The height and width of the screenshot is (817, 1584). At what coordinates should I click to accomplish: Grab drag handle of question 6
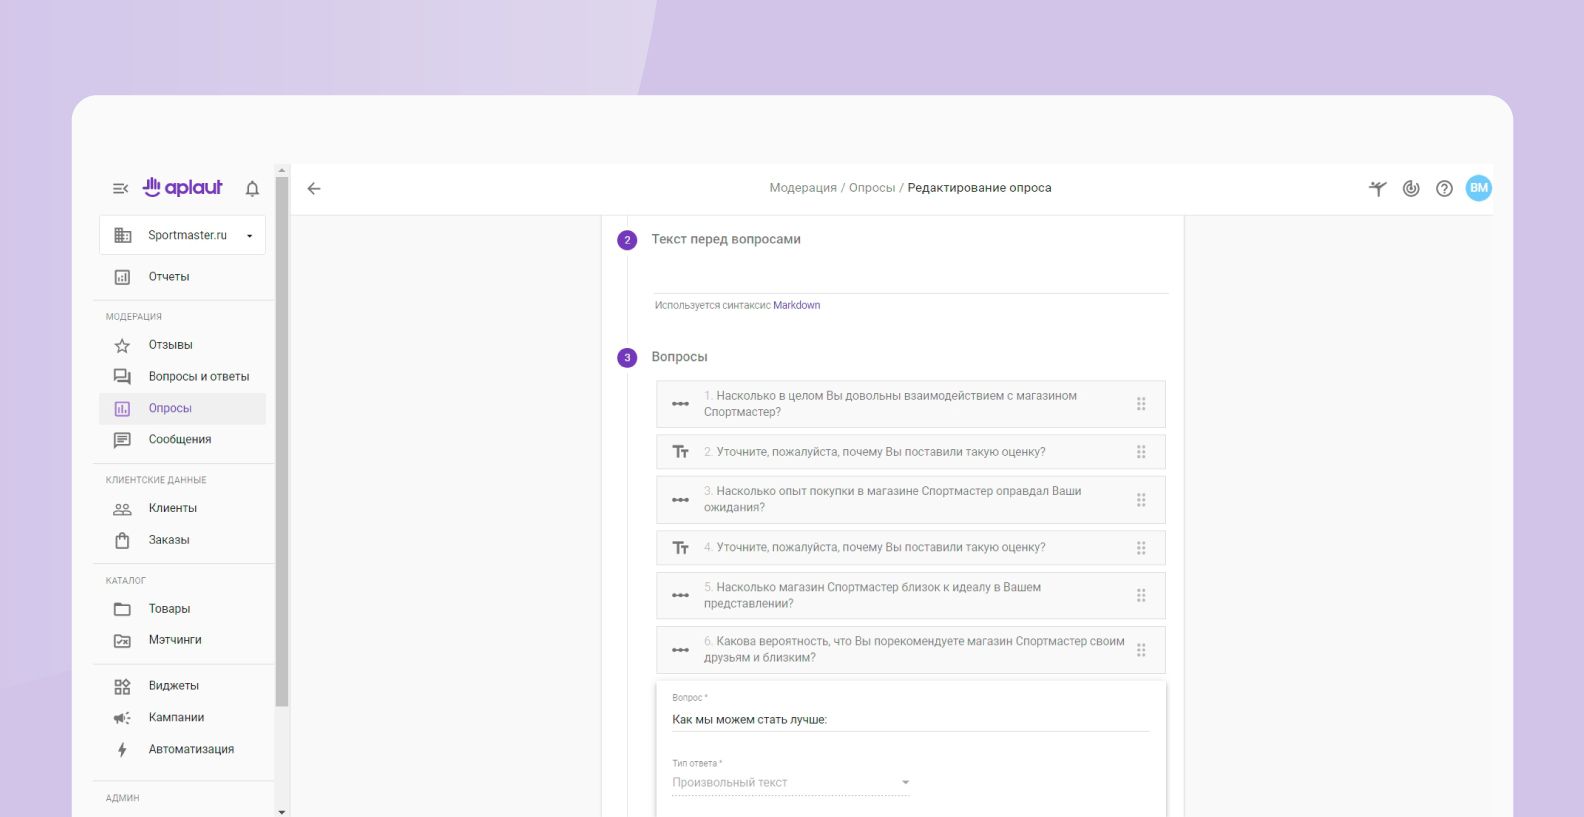(1141, 650)
